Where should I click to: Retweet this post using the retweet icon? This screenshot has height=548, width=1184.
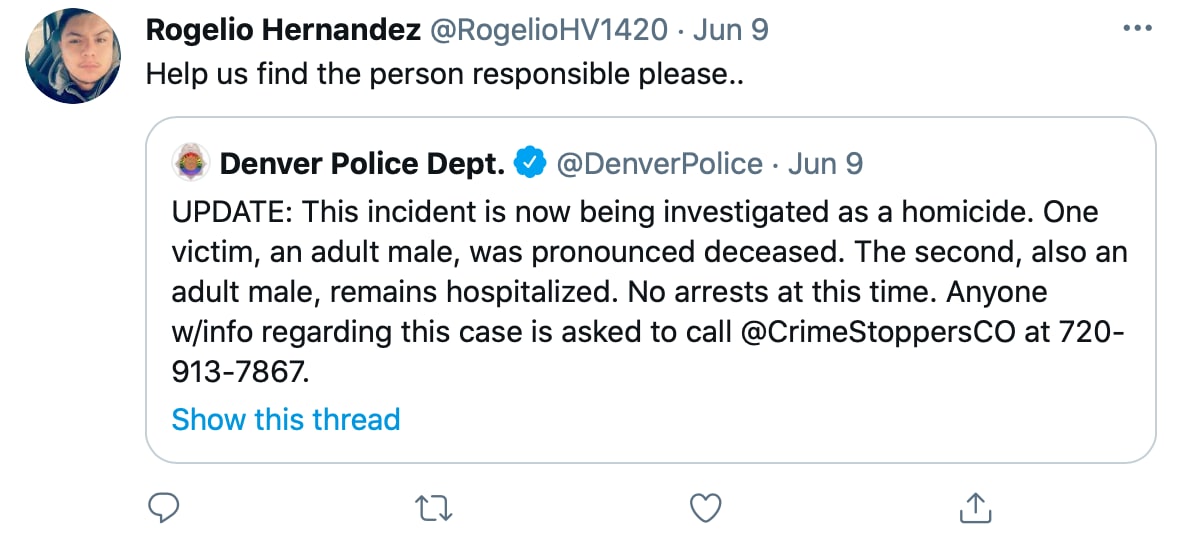[435, 509]
